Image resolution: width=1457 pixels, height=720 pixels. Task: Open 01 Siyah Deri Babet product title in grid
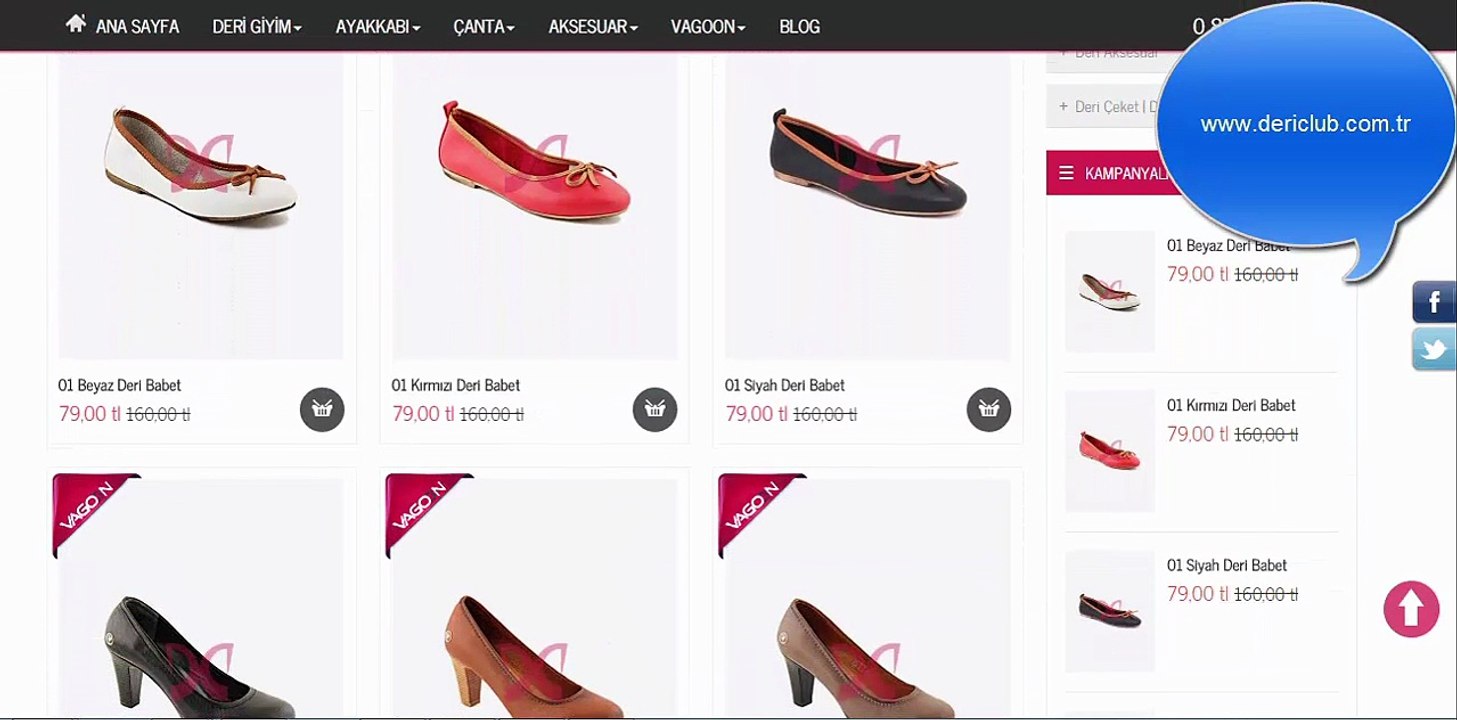click(785, 385)
